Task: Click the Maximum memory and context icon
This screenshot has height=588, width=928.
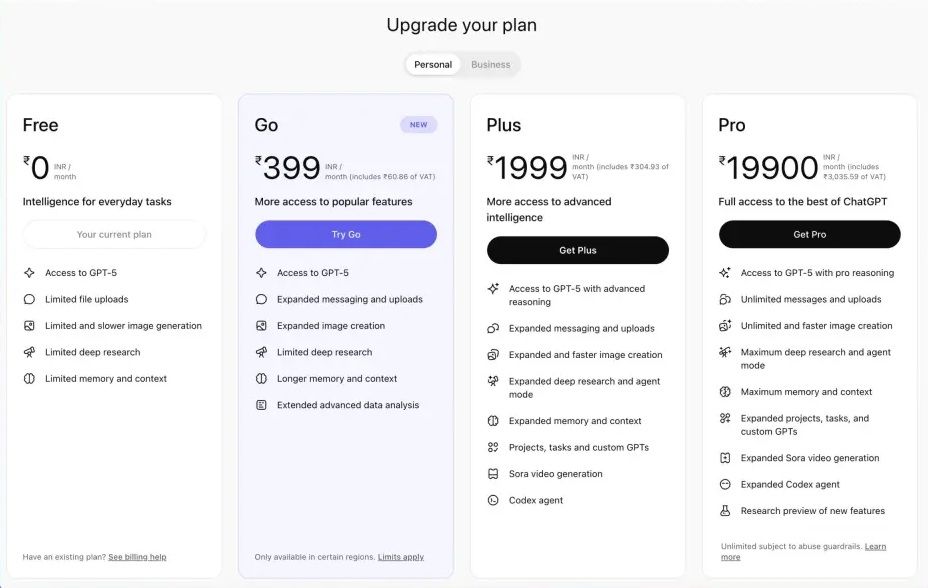Action: click(x=725, y=392)
